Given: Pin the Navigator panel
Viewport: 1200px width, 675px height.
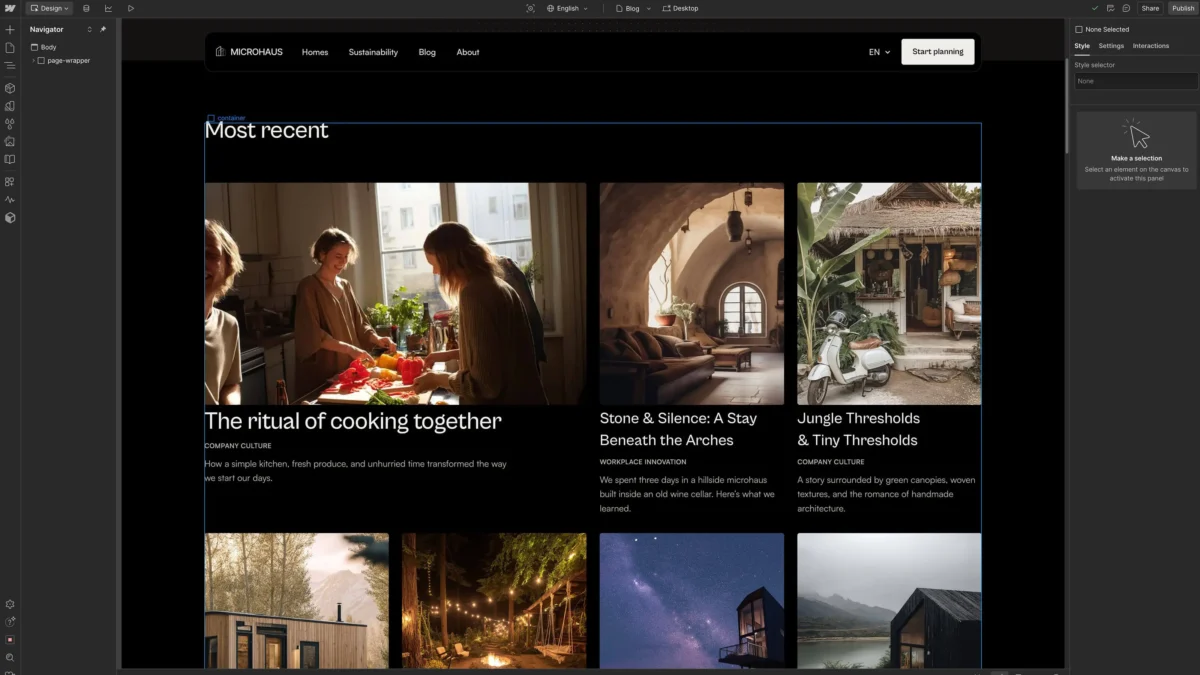Looking at the screenshot, I should click(x=102, y=29).
